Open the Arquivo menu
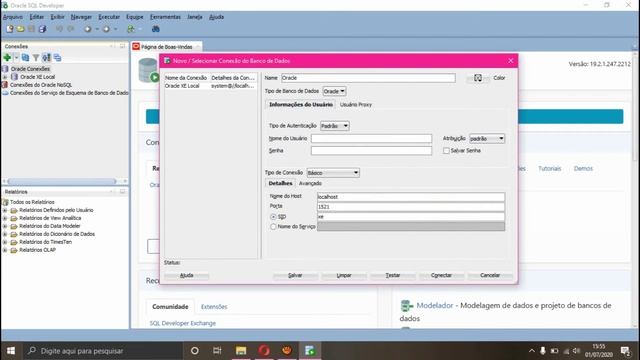Image resolution: width=640 pixels, height=360 pixels. click(13, 17)
